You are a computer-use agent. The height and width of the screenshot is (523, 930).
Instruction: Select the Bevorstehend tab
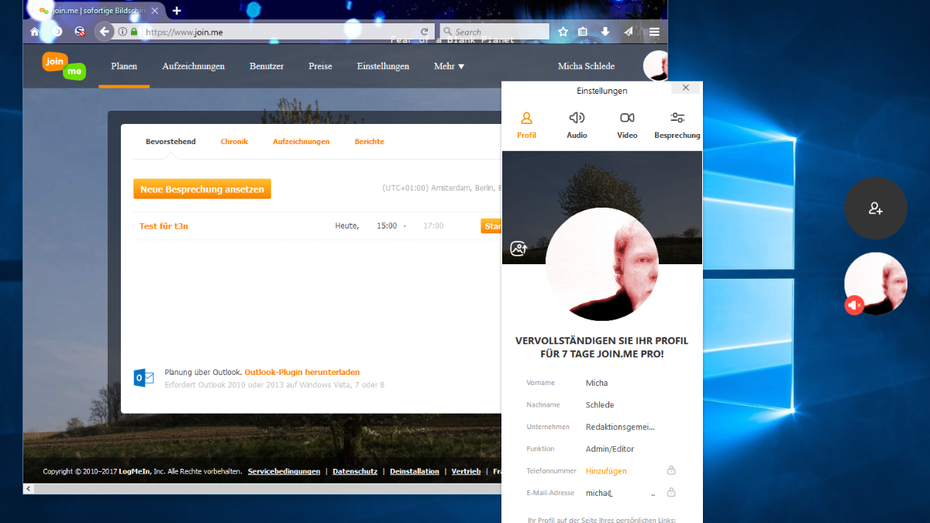pos(170,141)
